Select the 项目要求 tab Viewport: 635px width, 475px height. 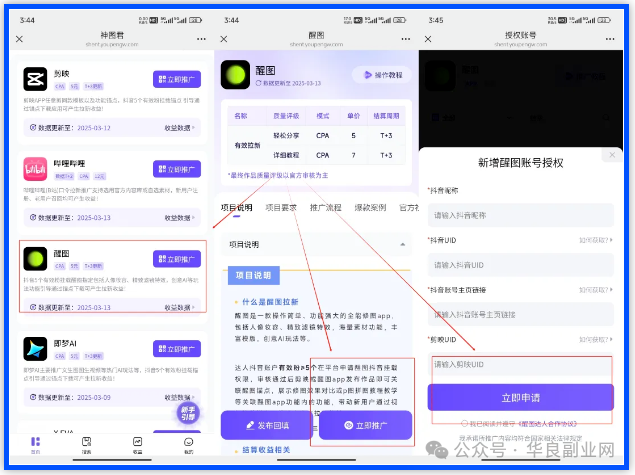[281, 207]
